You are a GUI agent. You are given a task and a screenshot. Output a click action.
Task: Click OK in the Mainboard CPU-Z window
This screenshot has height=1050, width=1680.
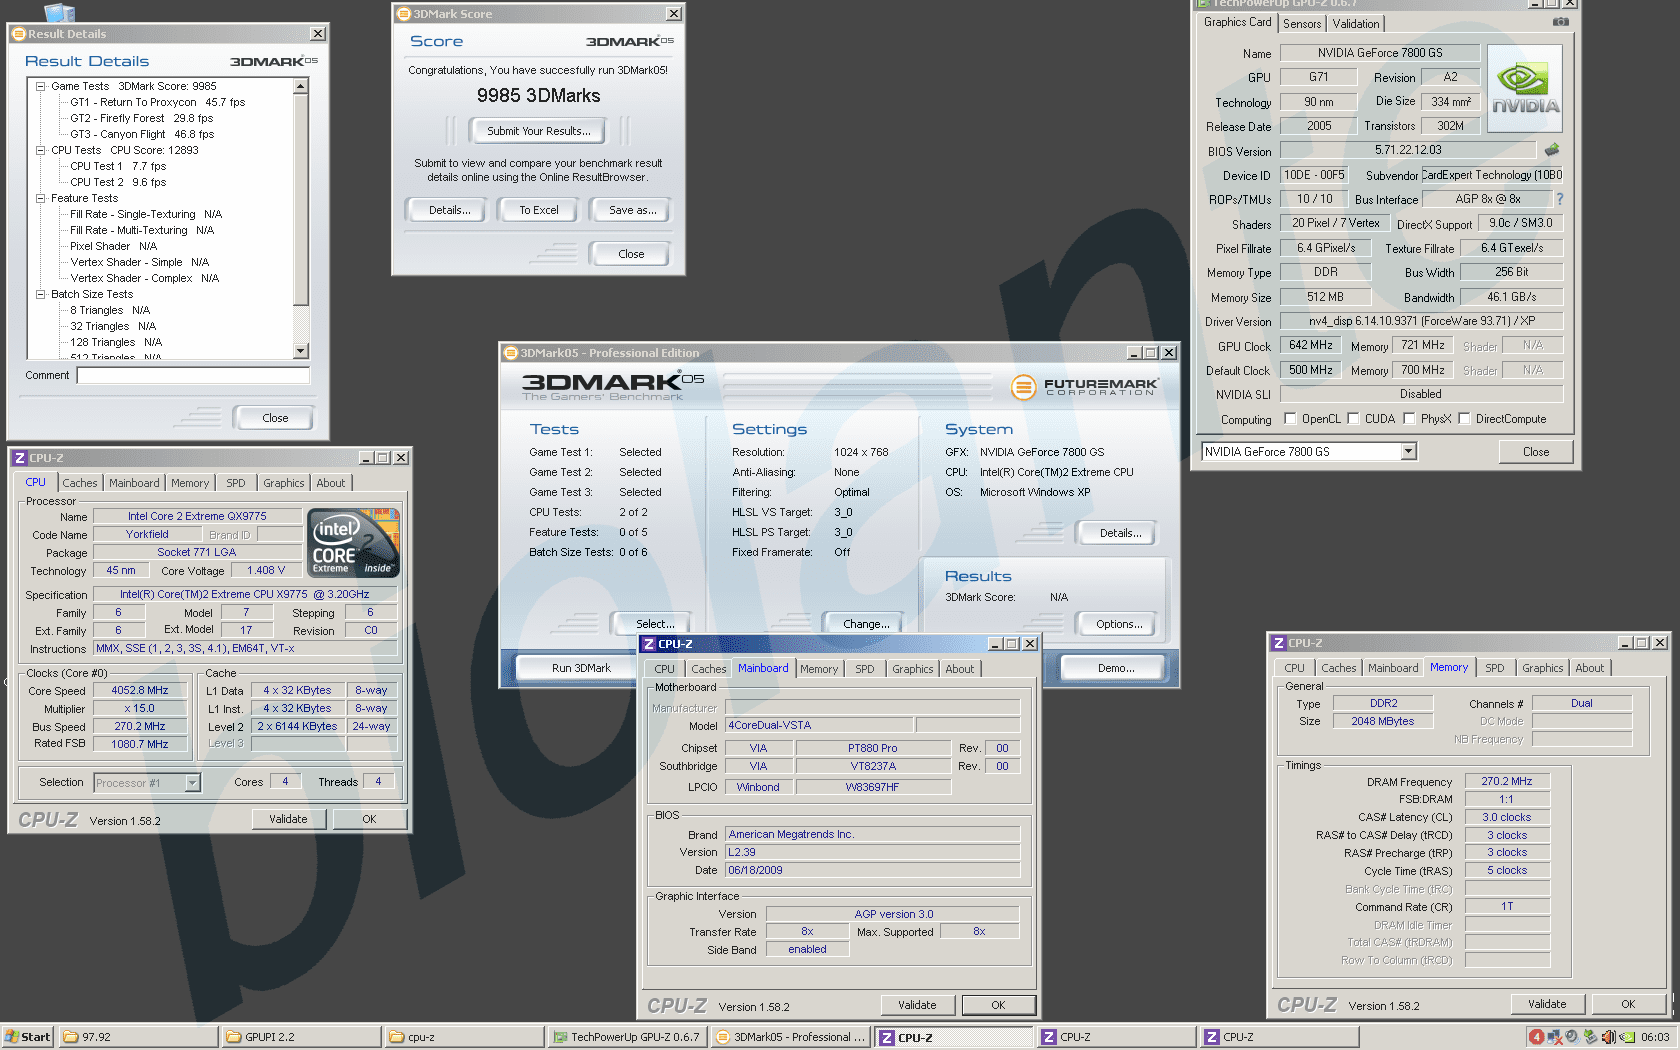coord(997,1005)
